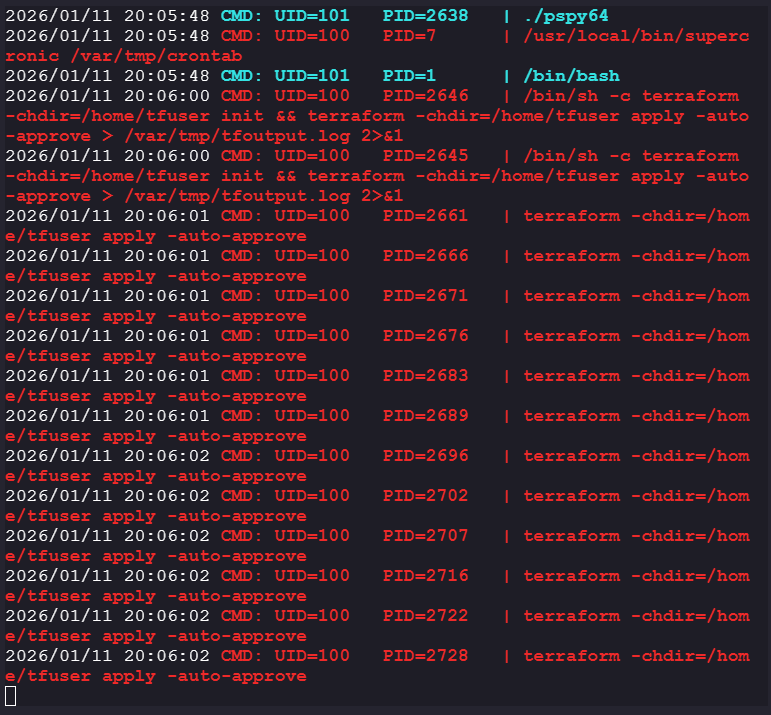Click the PID=2646 process entry
771x715 pixels.
425,96
